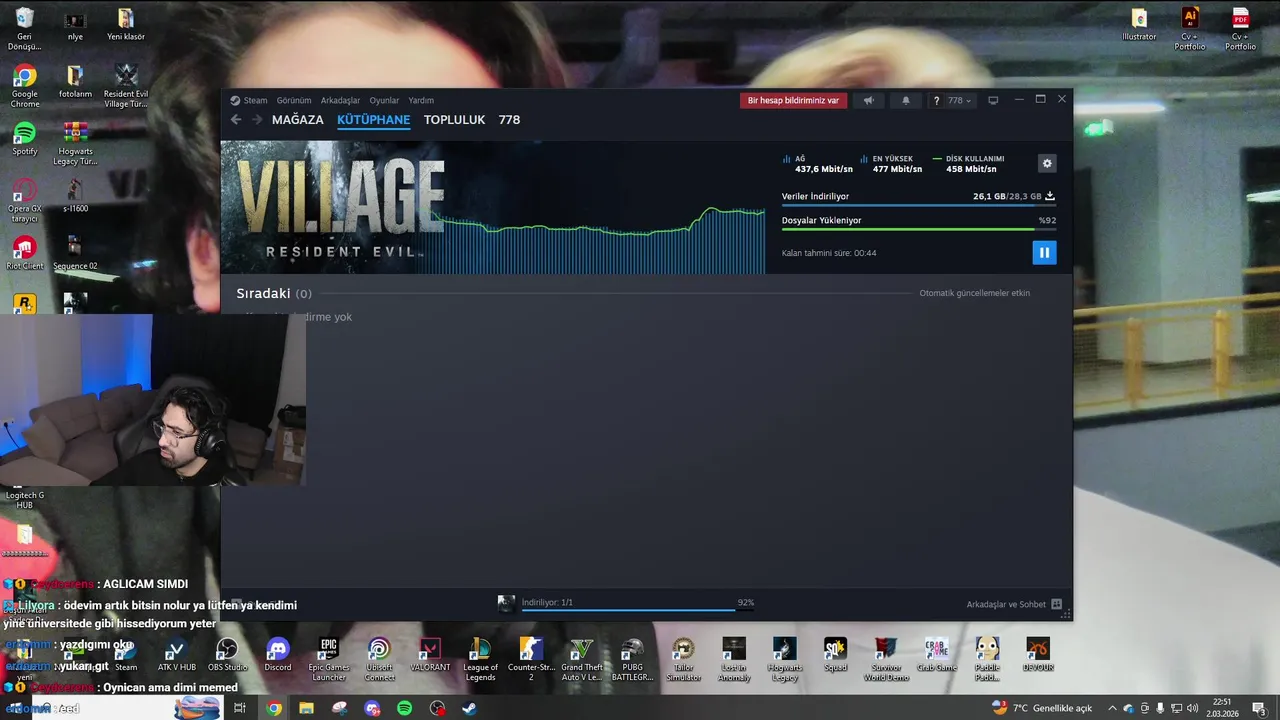Pause the Resident Evil Village download
Screen dimensions: 1280x720
(x=1044, y=252)
